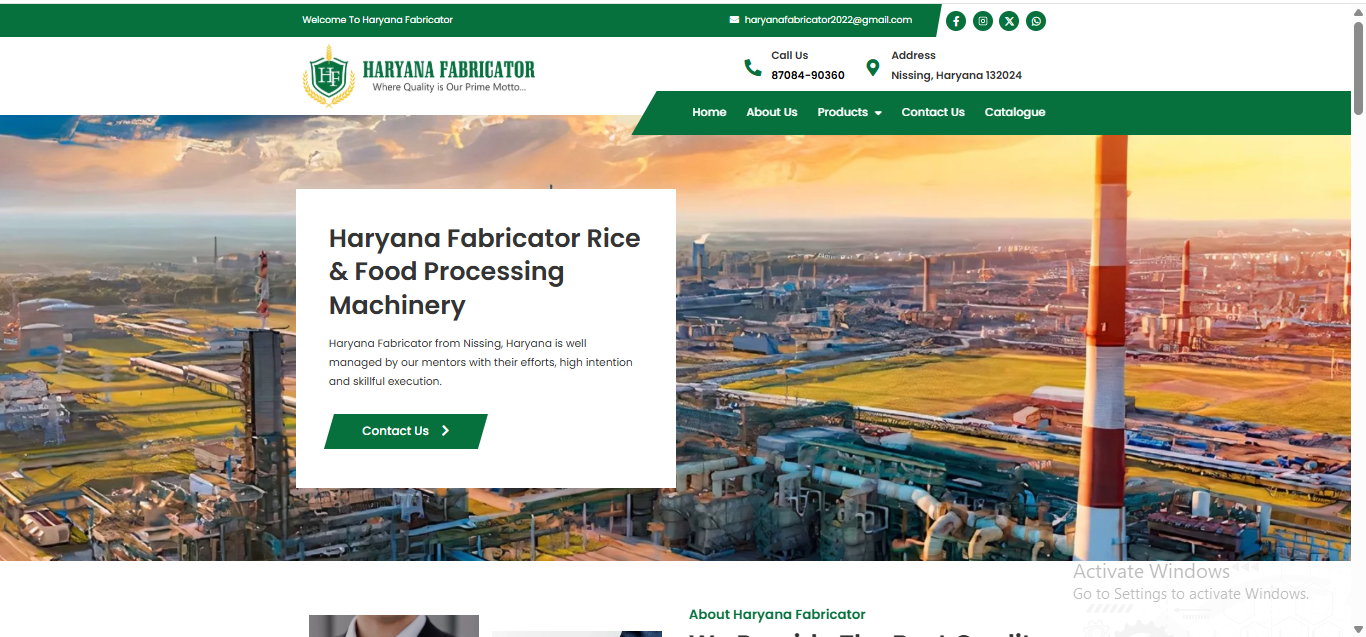The width and height of the screenshot is (1366, 637).
Task: Click the phone icon next to Call Us
Action: coord(753,67)
